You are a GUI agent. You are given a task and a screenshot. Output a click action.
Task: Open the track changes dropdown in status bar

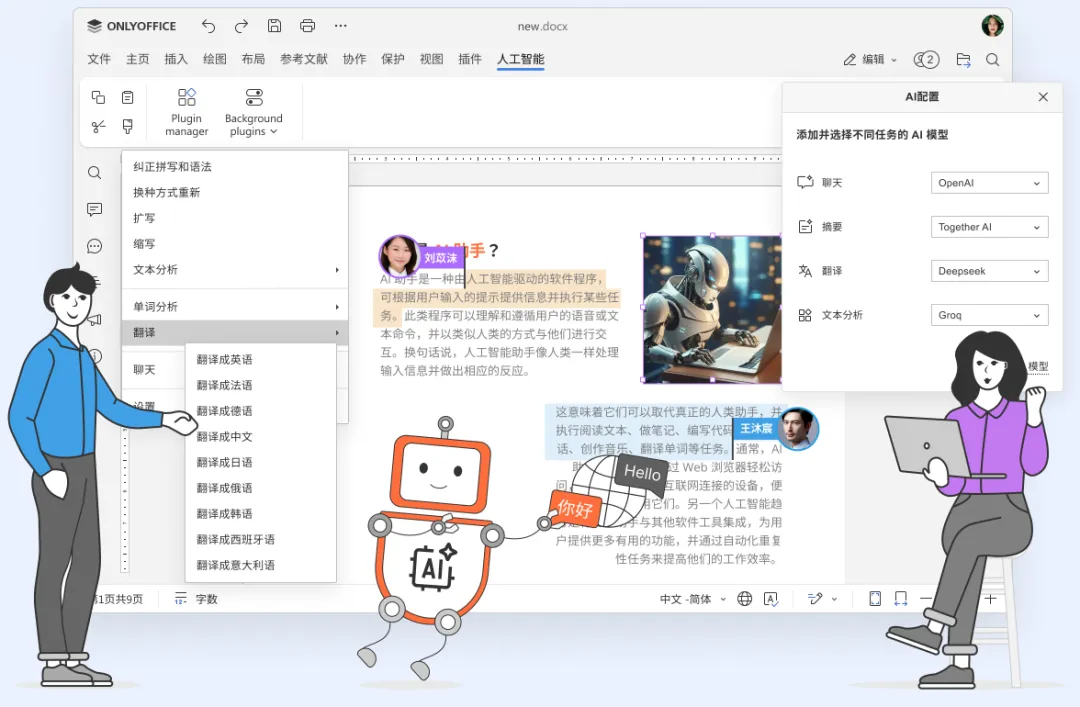coord(822,599)
